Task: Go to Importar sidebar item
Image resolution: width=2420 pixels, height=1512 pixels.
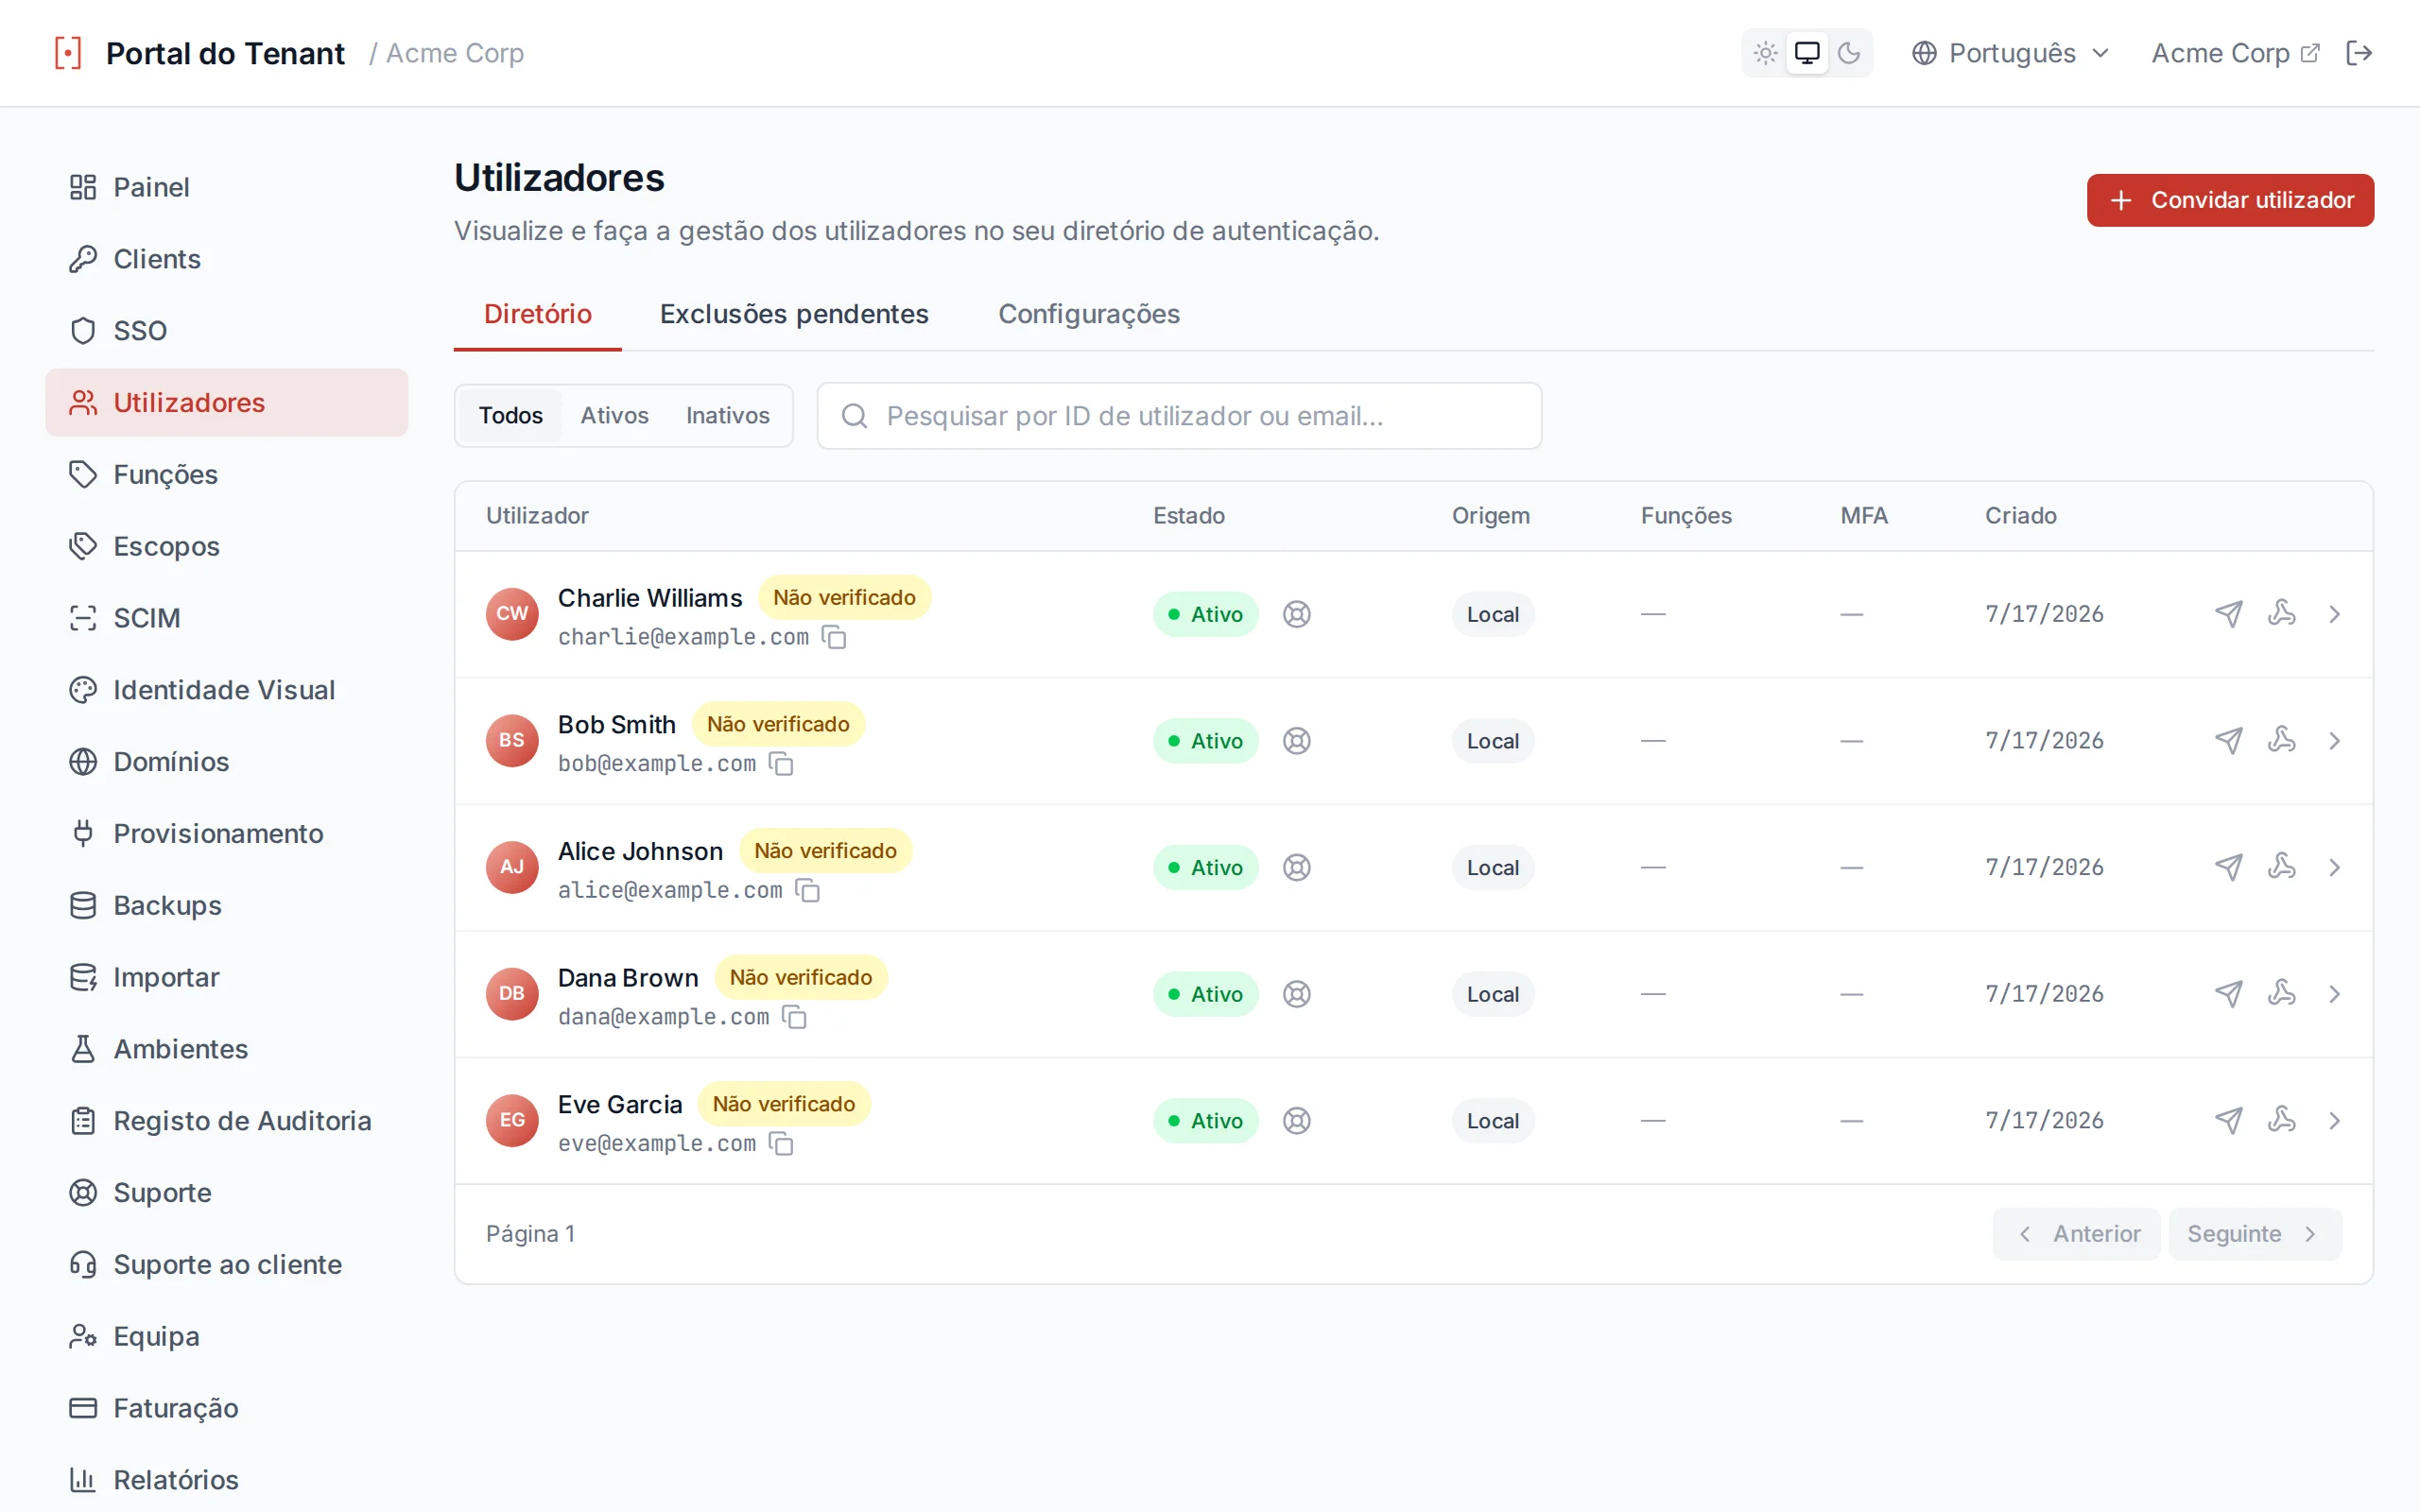Action: click(226, 977)
